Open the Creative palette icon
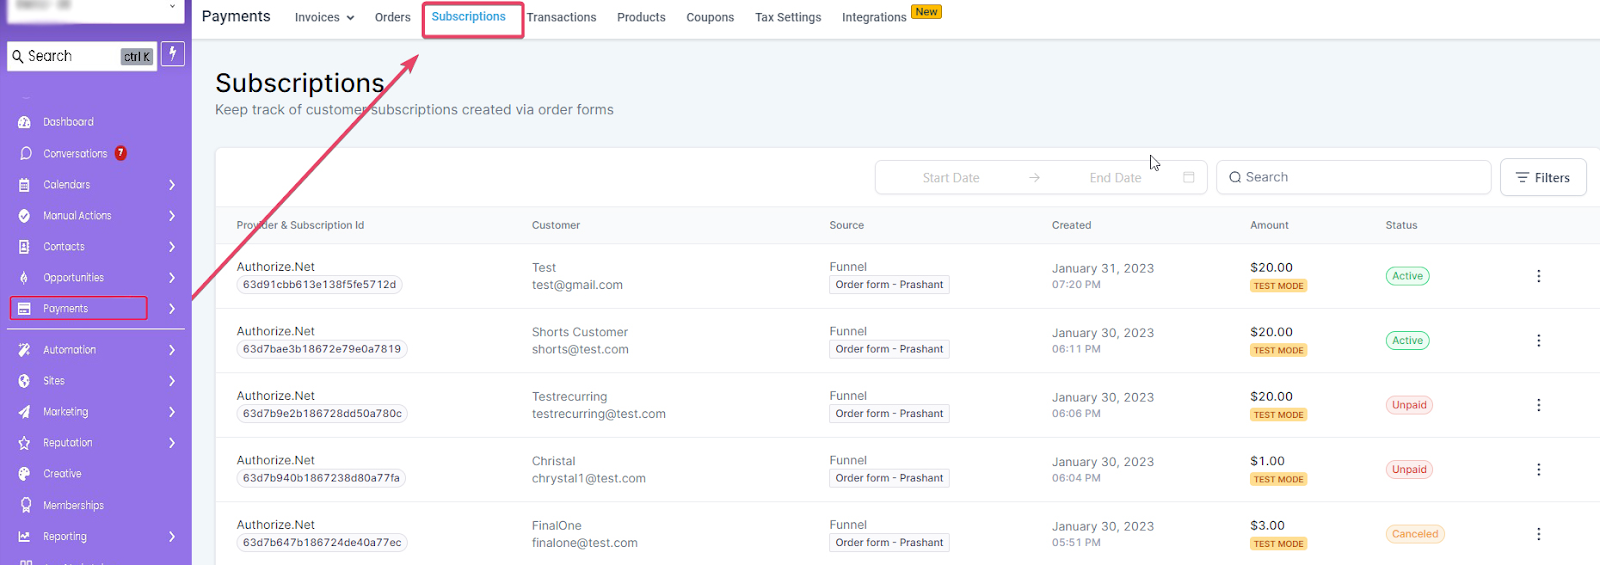The width and height of the screenshot is (1600, 565). coord(24,474)
